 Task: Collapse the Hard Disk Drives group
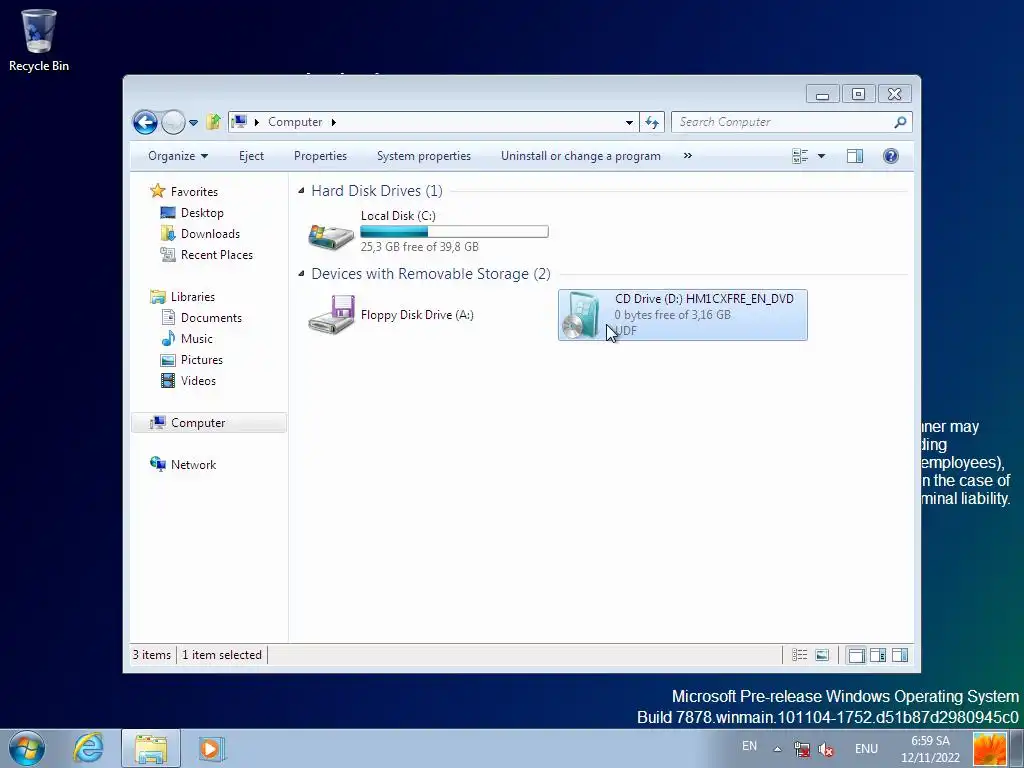[301, 191]
